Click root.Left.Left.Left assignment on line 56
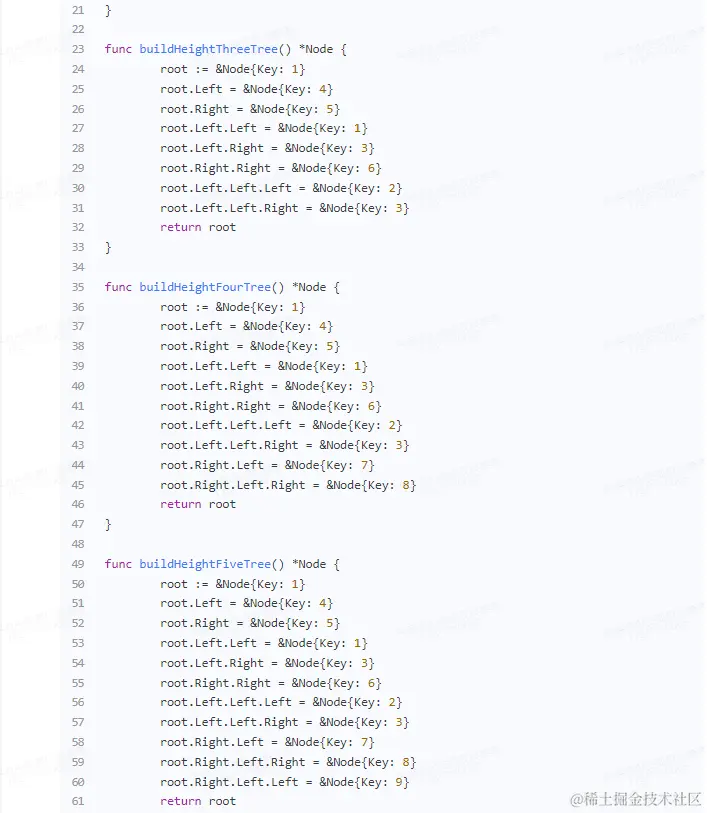Screen dimensions: 707x813 coord(281,702)
